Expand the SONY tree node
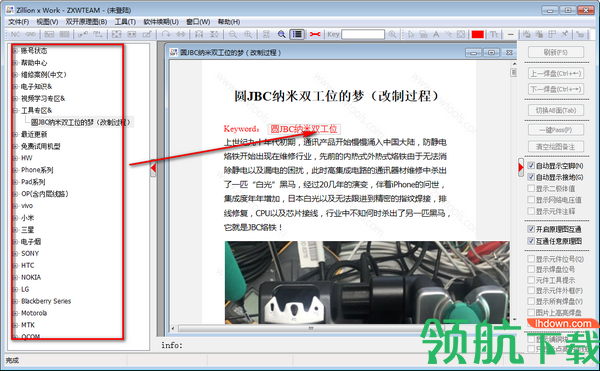 [x=15, y=253]
